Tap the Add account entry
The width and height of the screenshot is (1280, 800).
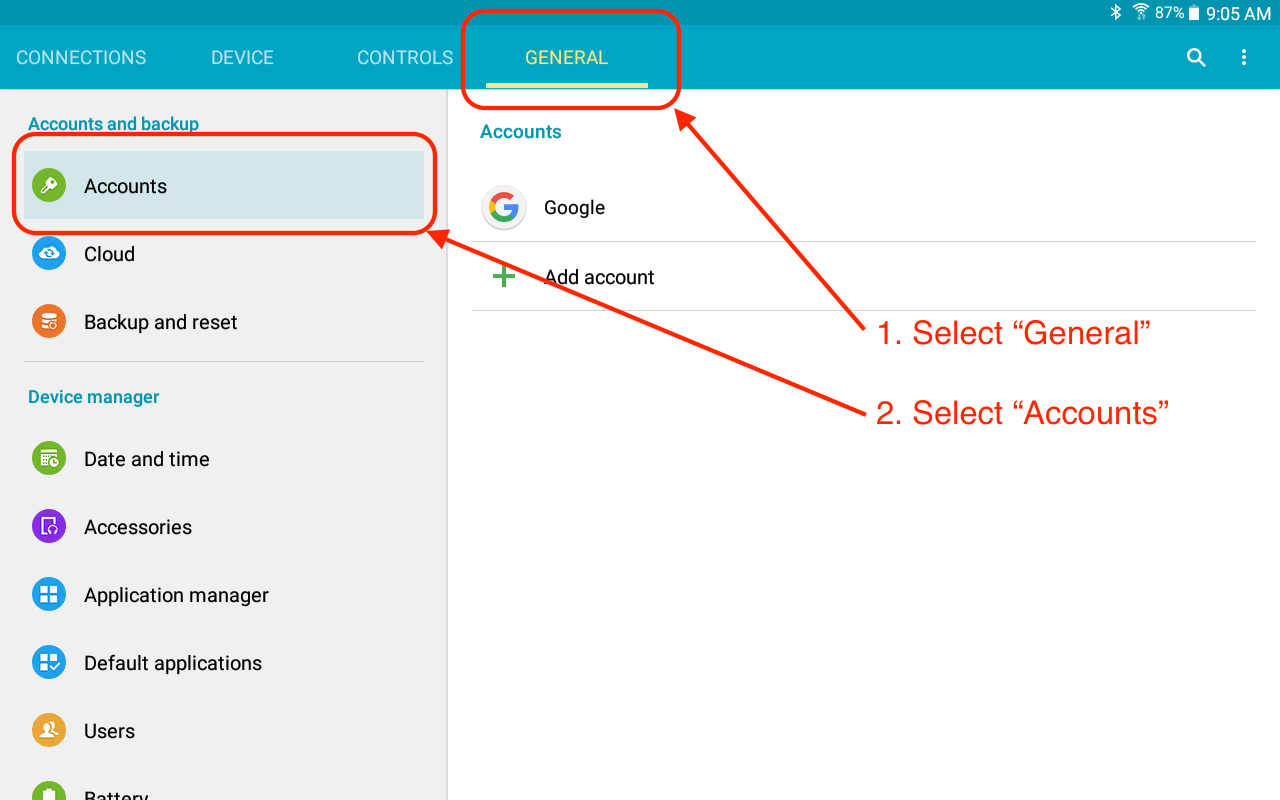coord(598,276)
